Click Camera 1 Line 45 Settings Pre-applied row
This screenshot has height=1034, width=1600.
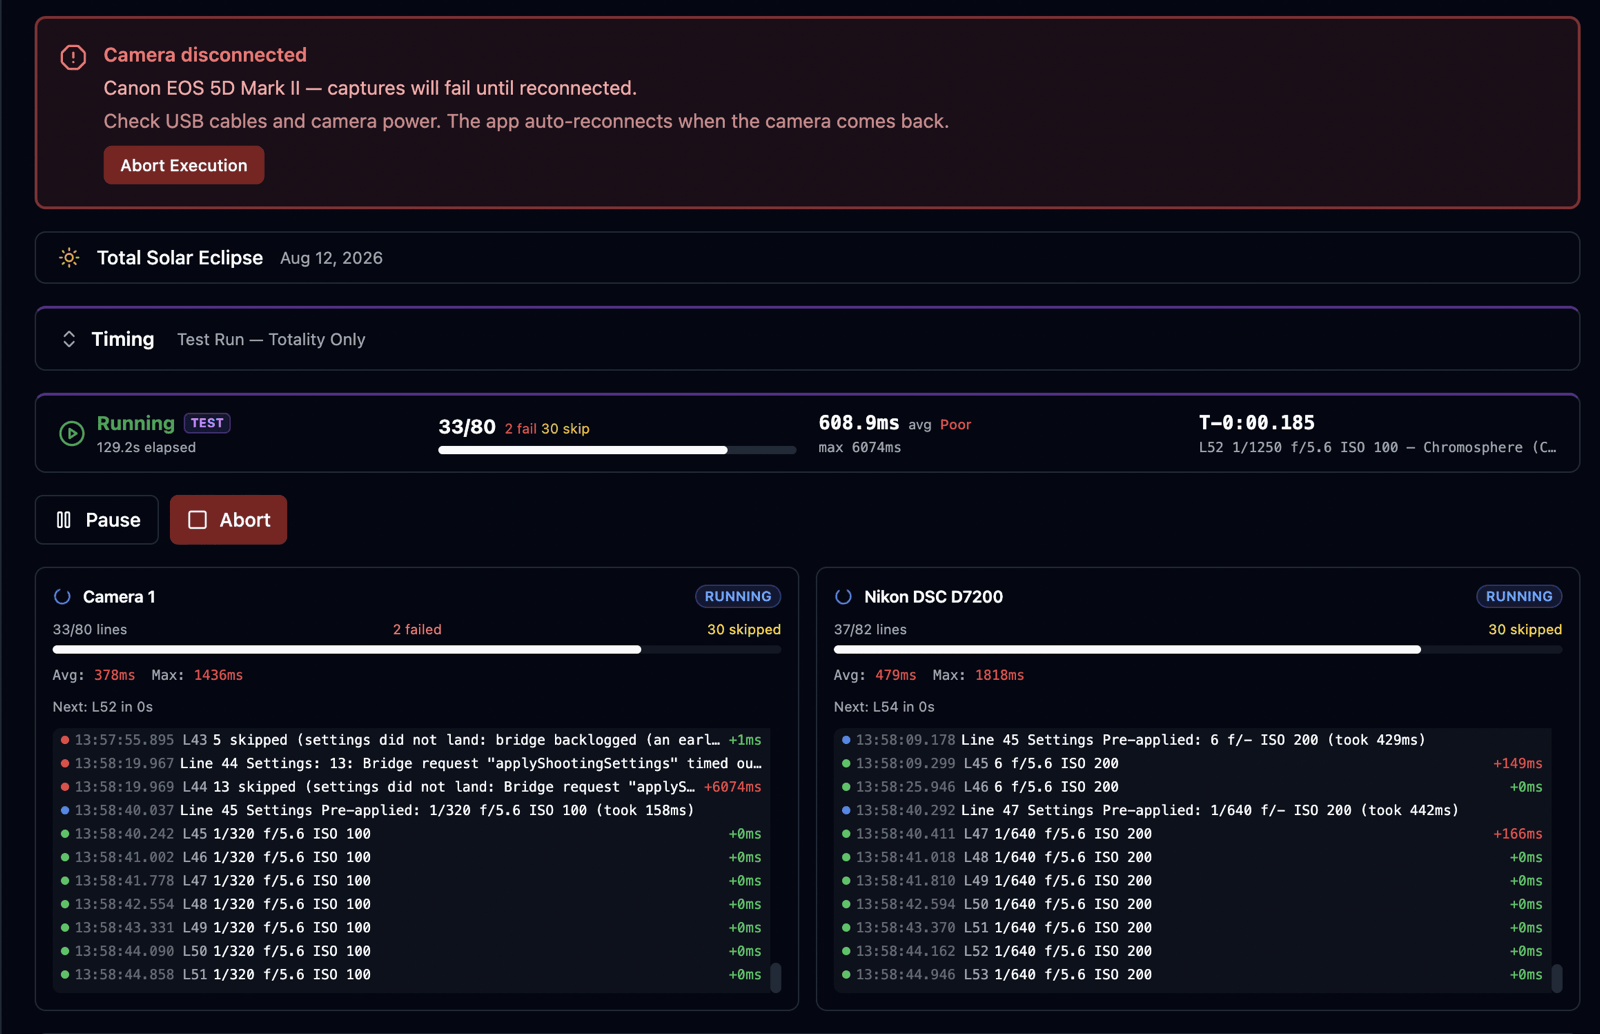[x=411, y=811]
